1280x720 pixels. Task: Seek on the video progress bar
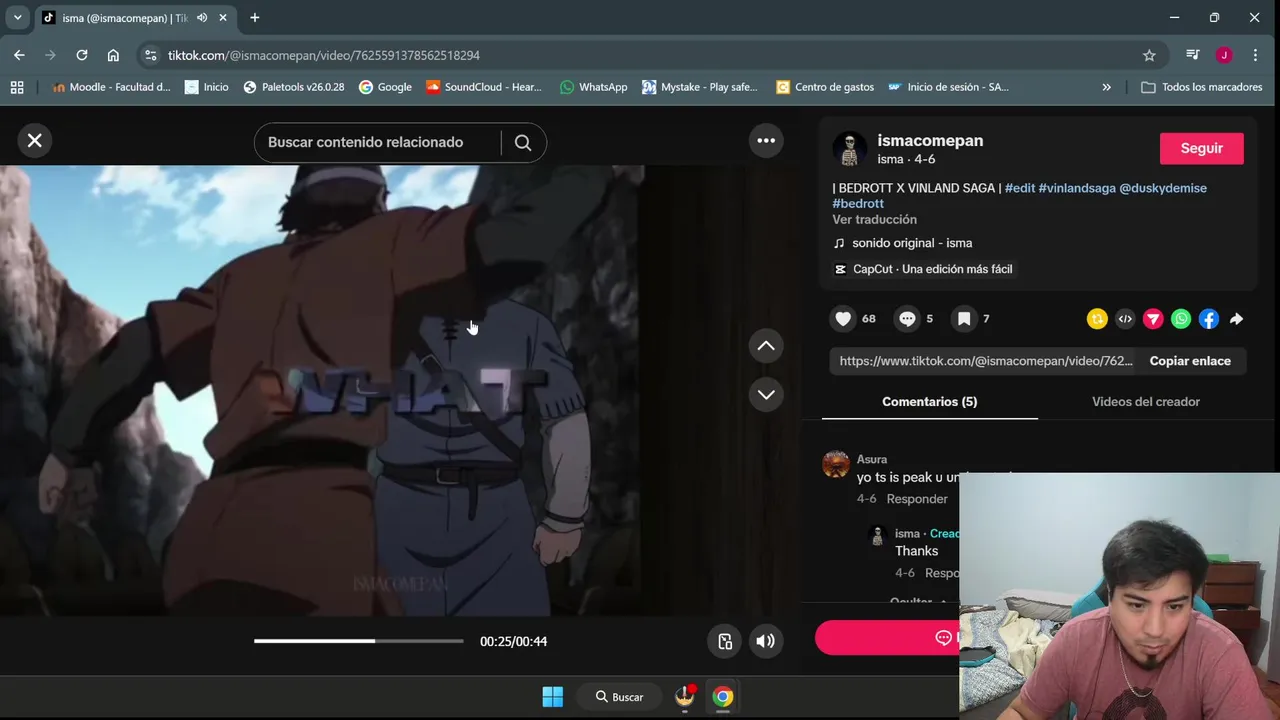click(359, 641)
